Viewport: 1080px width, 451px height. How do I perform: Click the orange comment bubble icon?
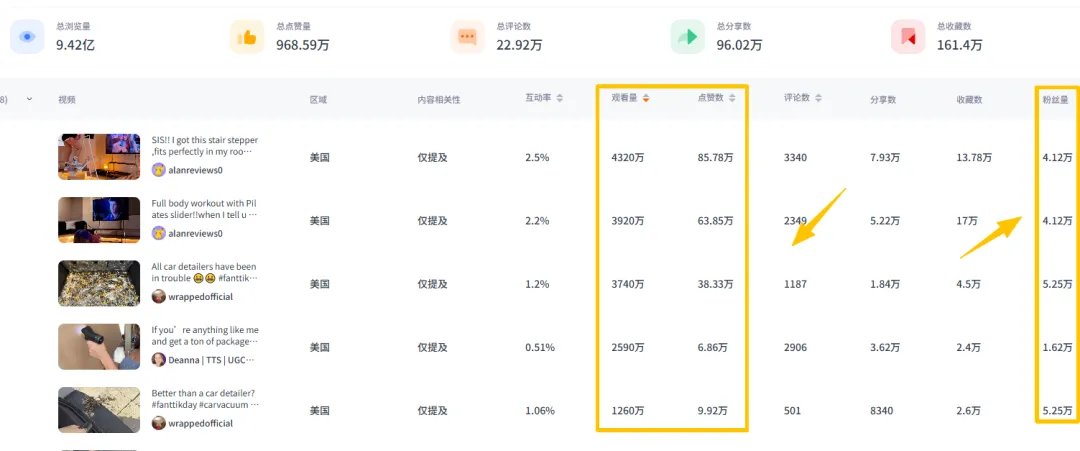[467, 37]
